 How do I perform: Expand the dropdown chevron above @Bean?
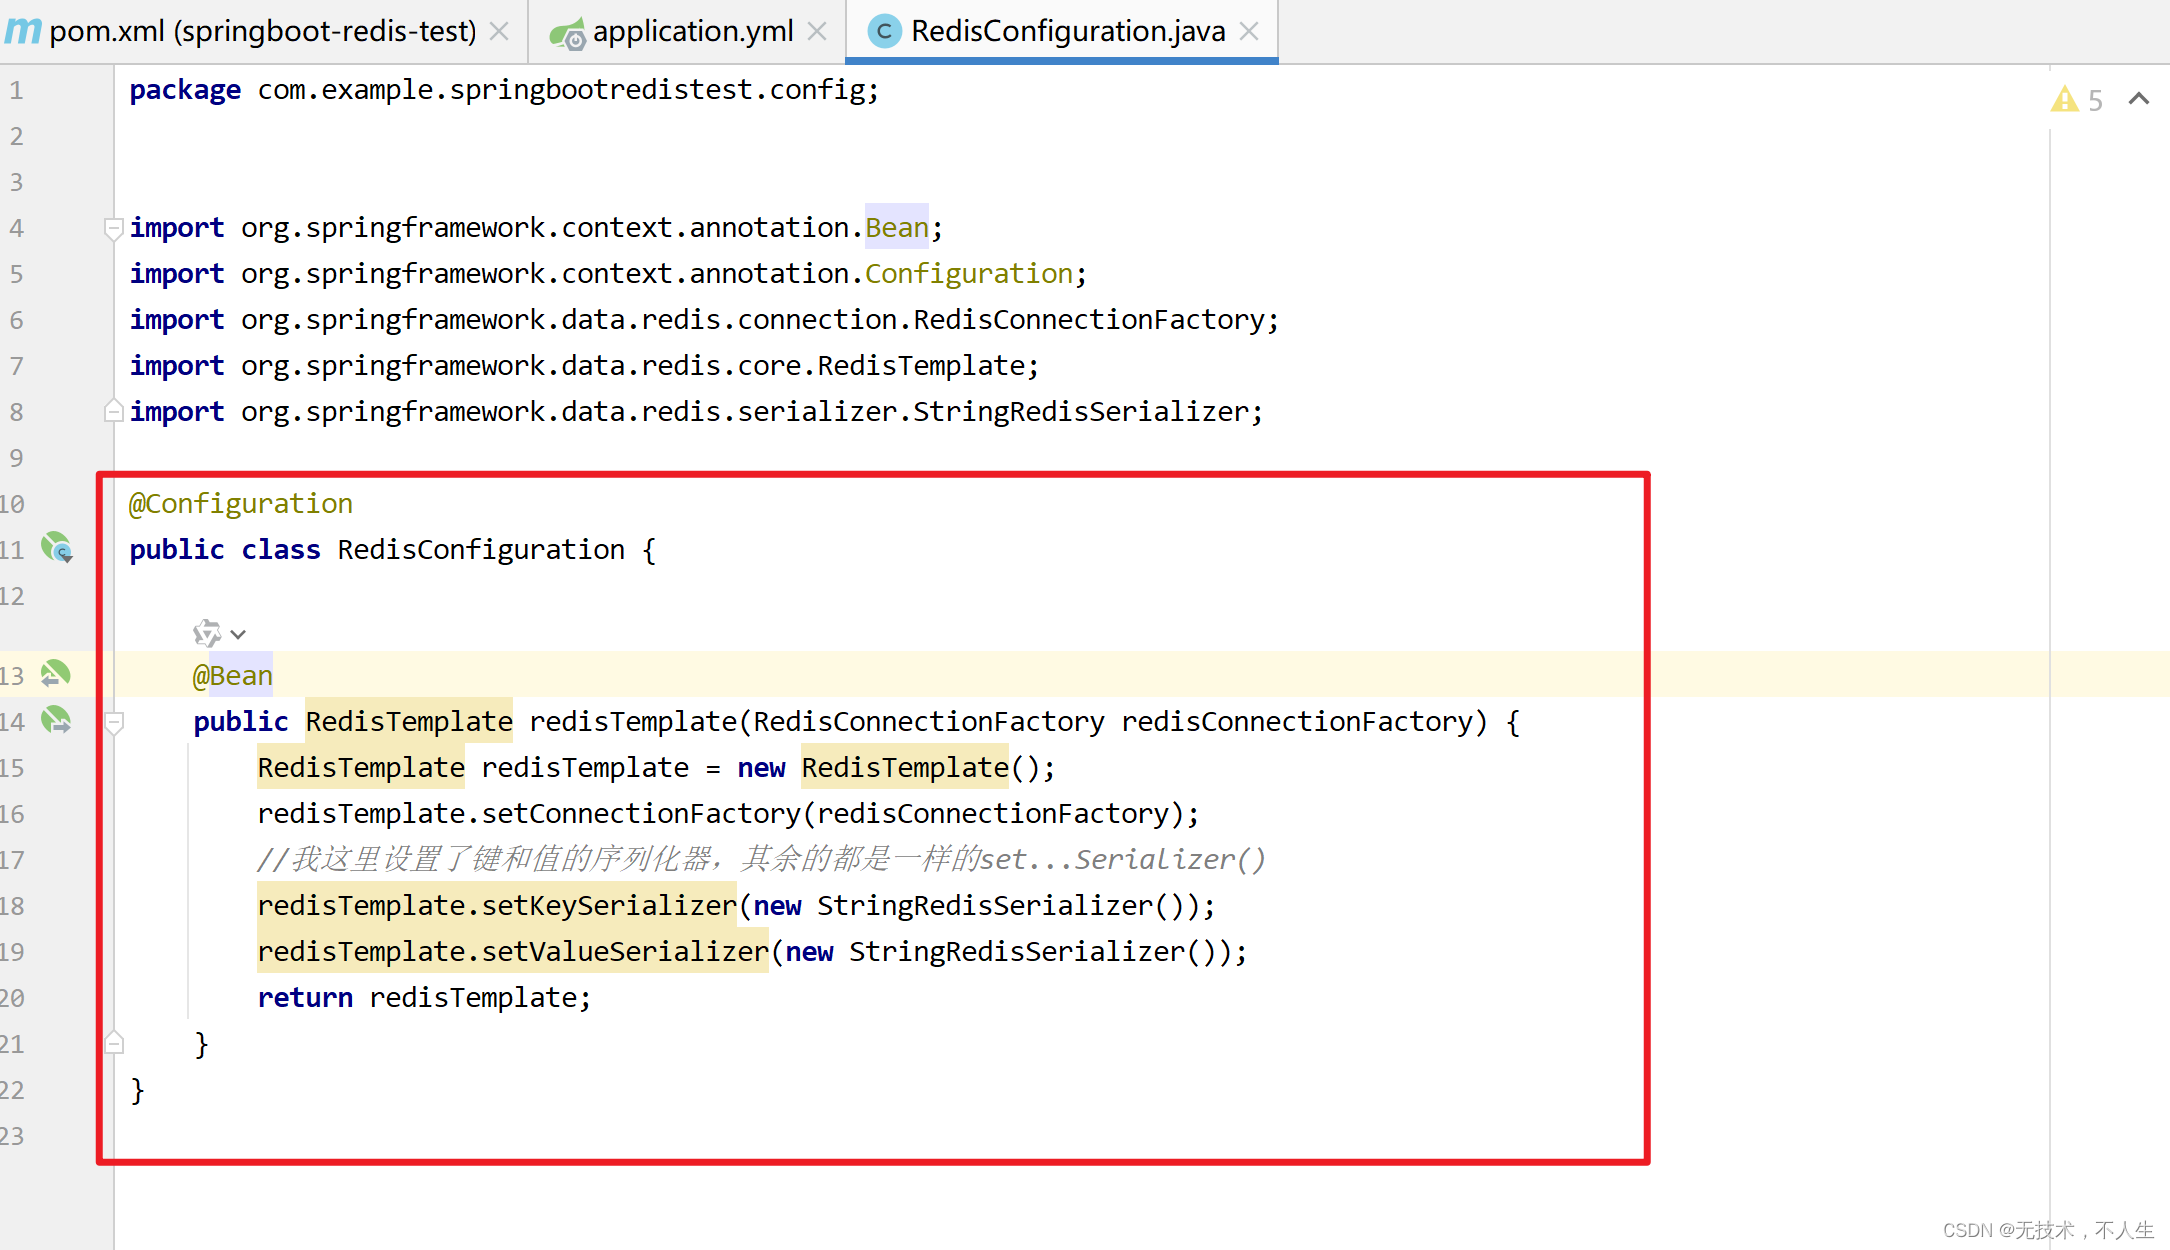click(238, 634)
